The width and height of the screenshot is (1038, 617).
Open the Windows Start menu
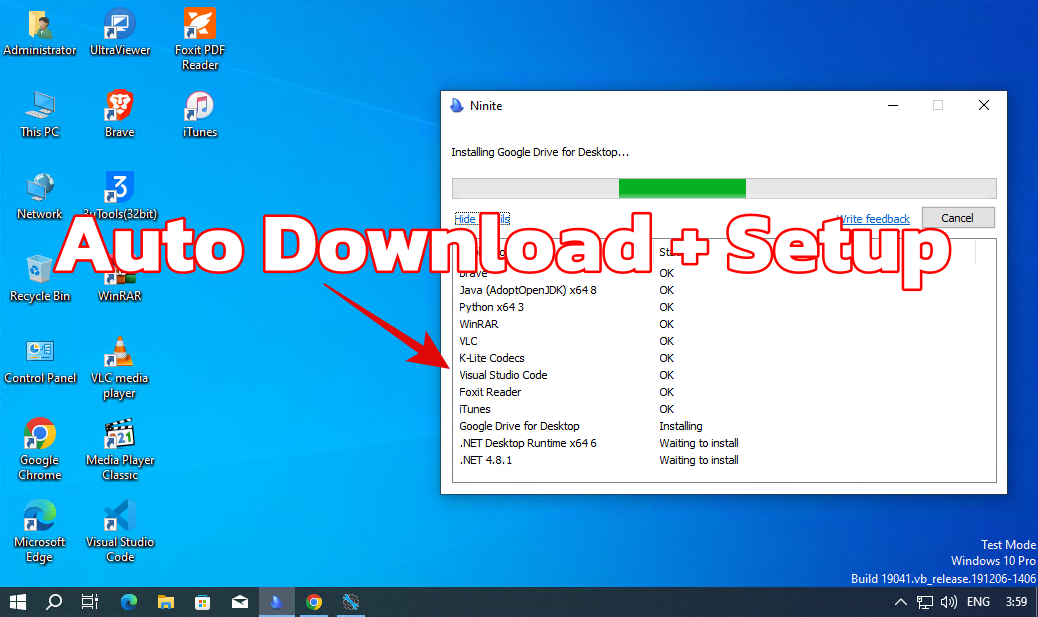point(18,602)
